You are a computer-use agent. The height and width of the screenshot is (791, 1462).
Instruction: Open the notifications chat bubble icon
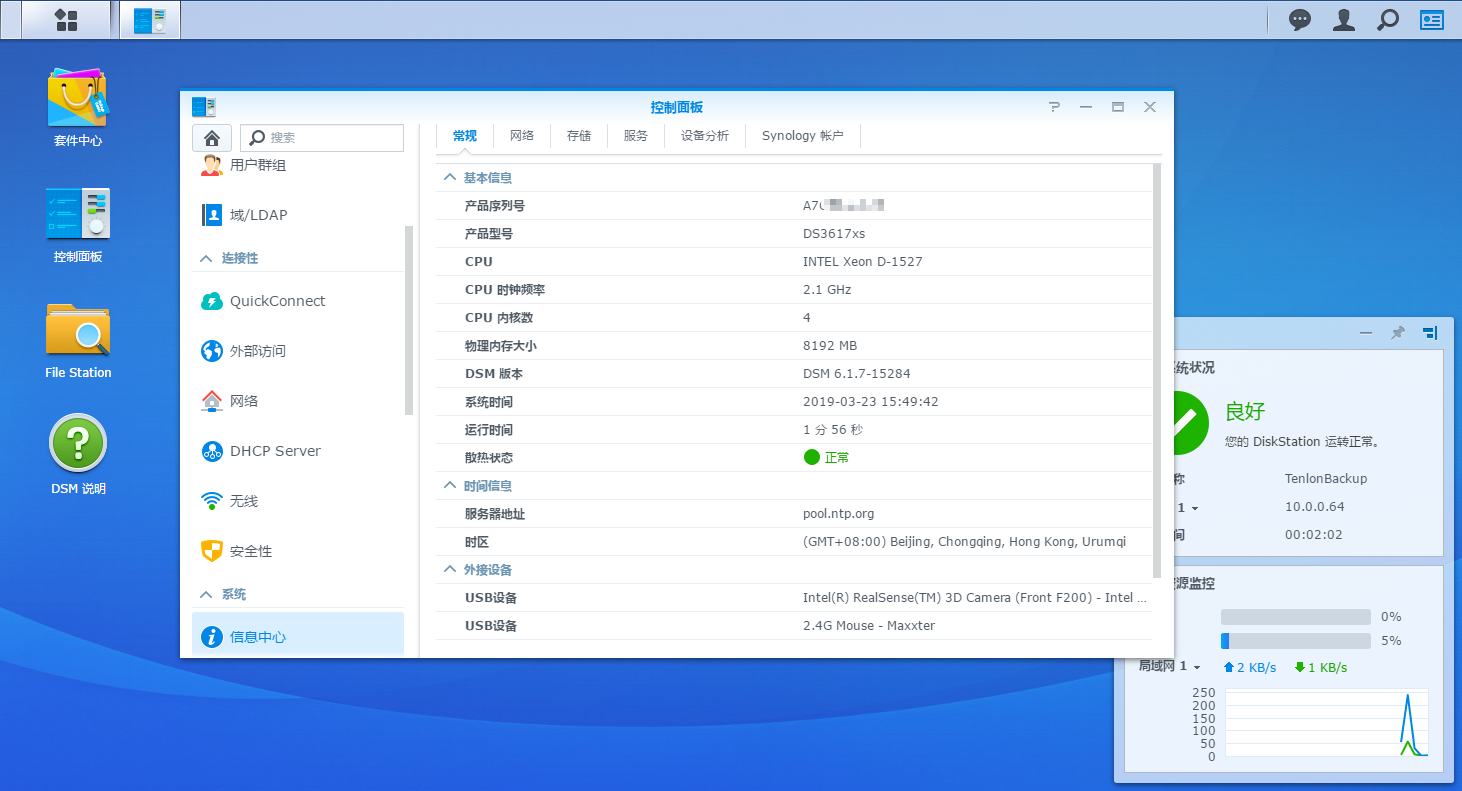coord(1300,20)
